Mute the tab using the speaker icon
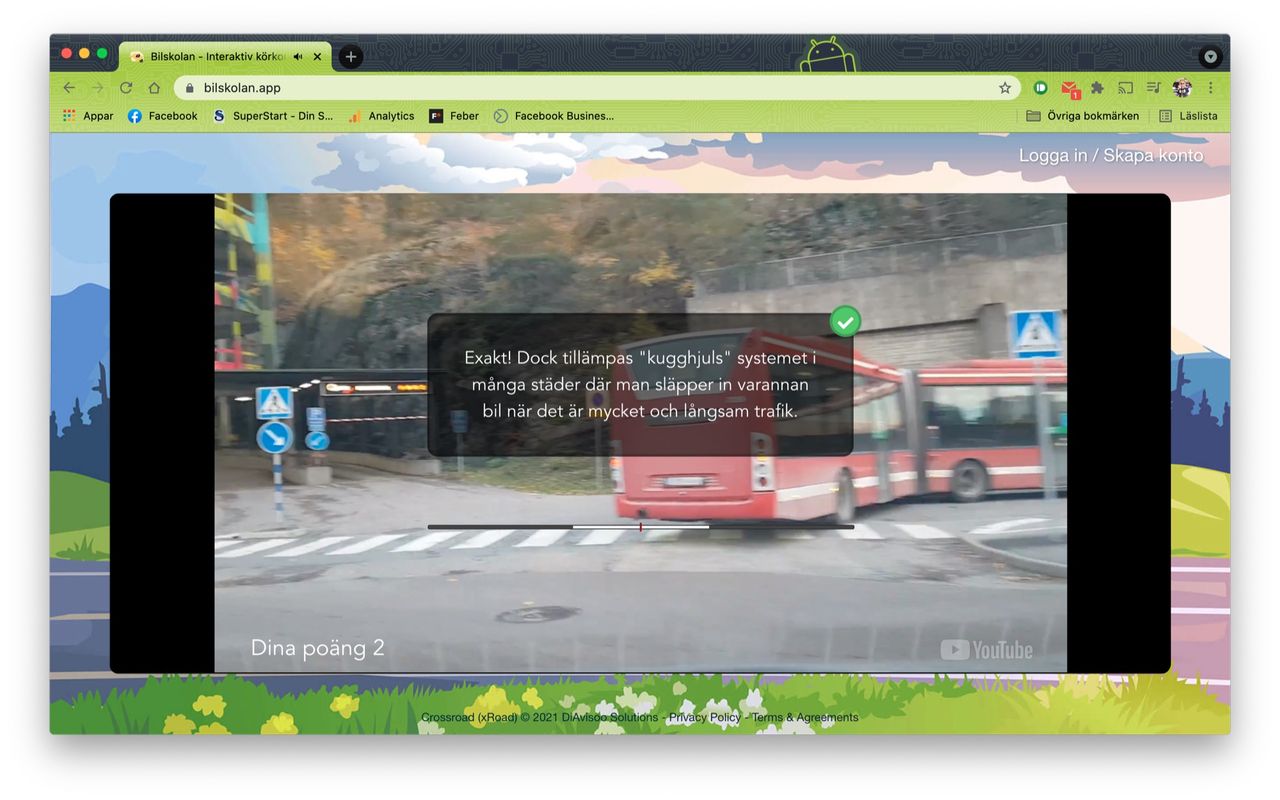Image resolution: width=1280 pixels, height=800 pixels. point(298,57)
